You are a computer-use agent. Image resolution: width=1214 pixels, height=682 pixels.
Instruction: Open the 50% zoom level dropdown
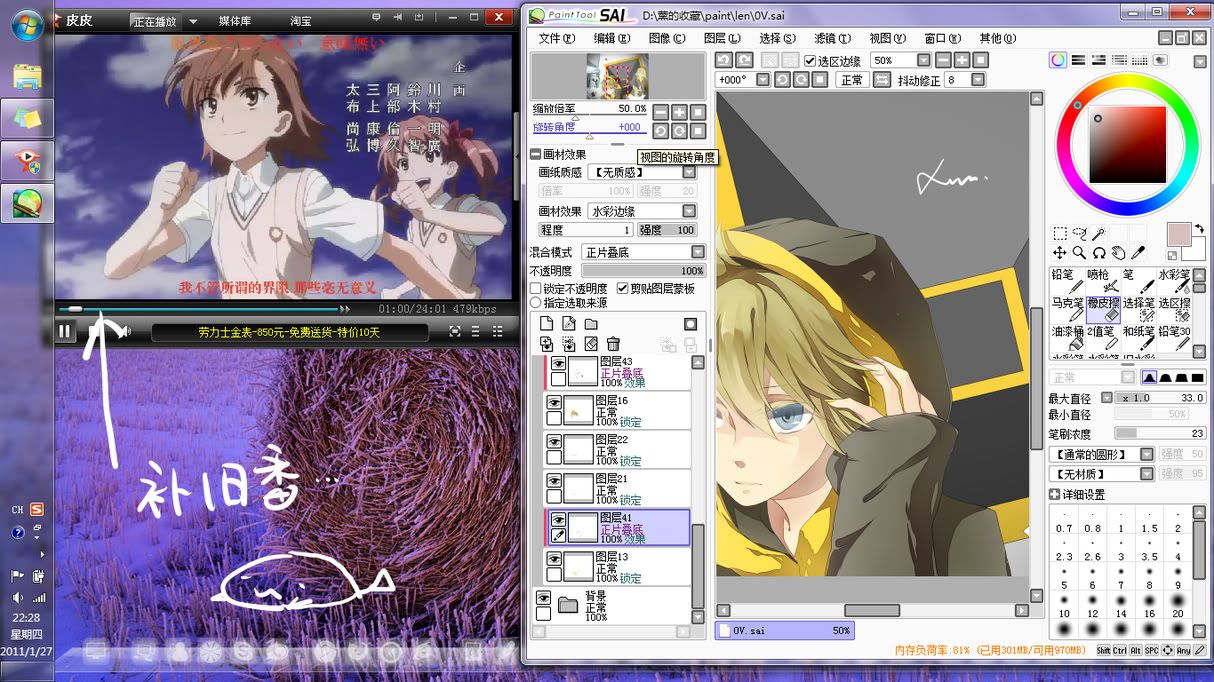[921, 61]
